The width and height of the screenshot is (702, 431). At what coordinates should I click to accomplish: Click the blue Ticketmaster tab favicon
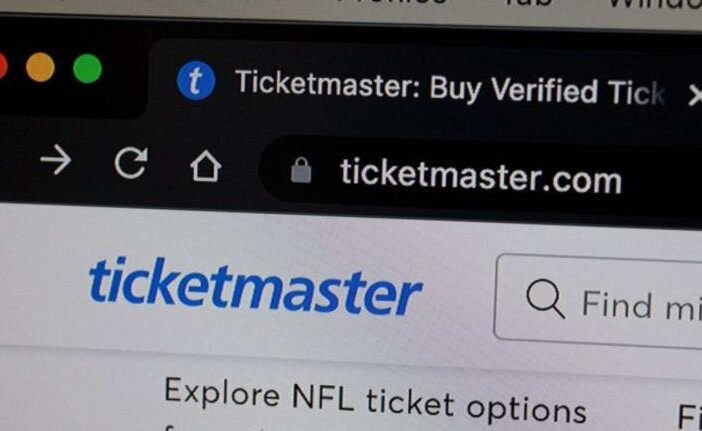click(196, 81)
